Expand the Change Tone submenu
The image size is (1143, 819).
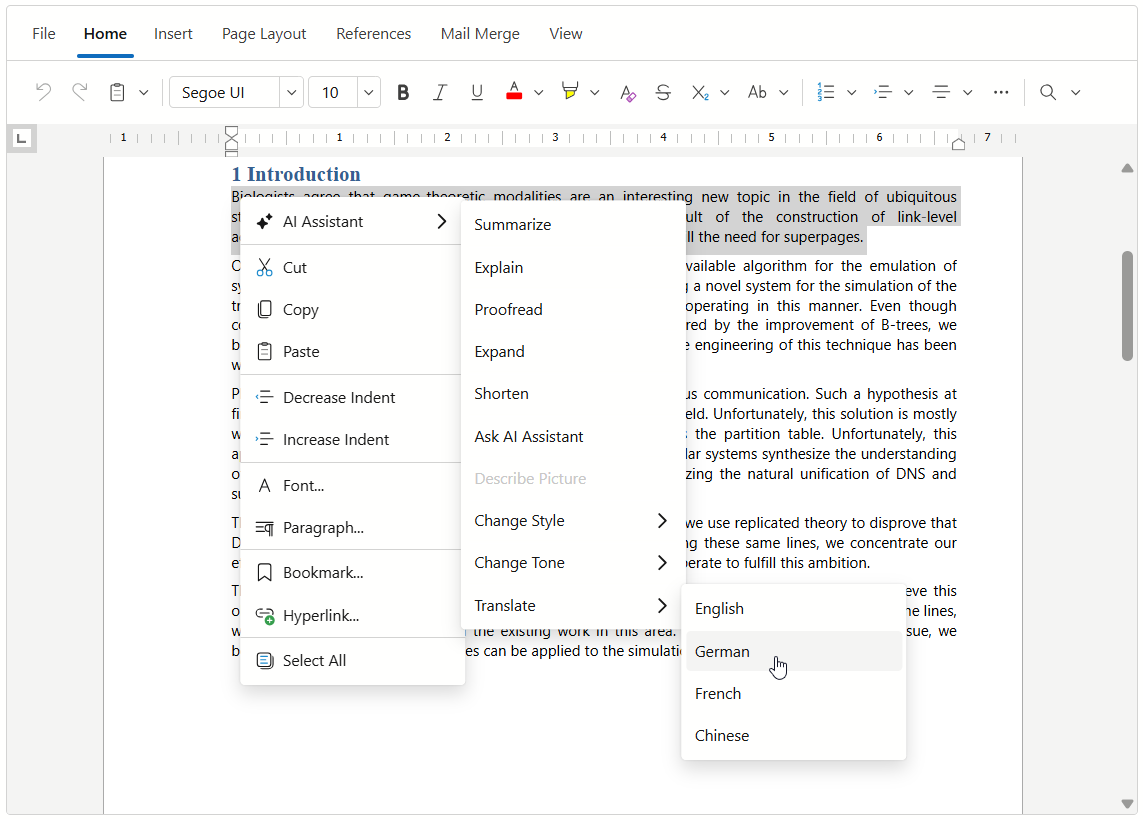571,563
